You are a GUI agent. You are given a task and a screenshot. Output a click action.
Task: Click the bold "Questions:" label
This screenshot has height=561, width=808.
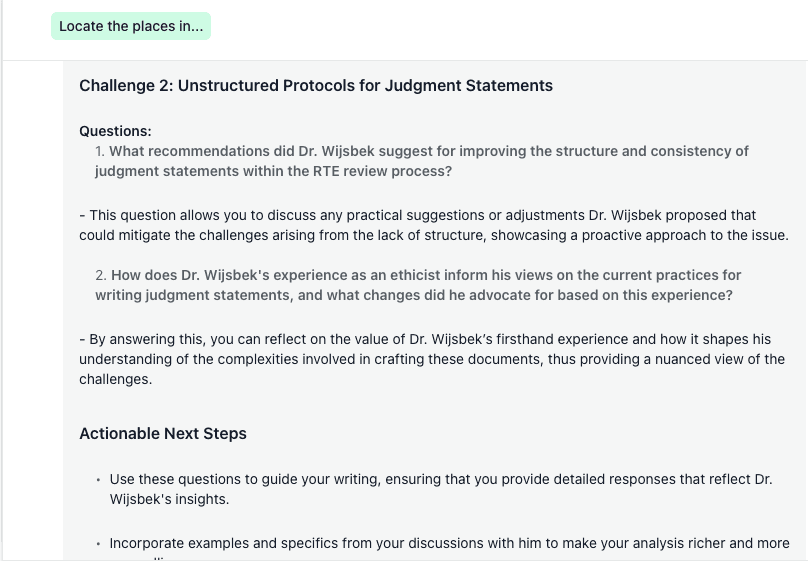[115, 131]
